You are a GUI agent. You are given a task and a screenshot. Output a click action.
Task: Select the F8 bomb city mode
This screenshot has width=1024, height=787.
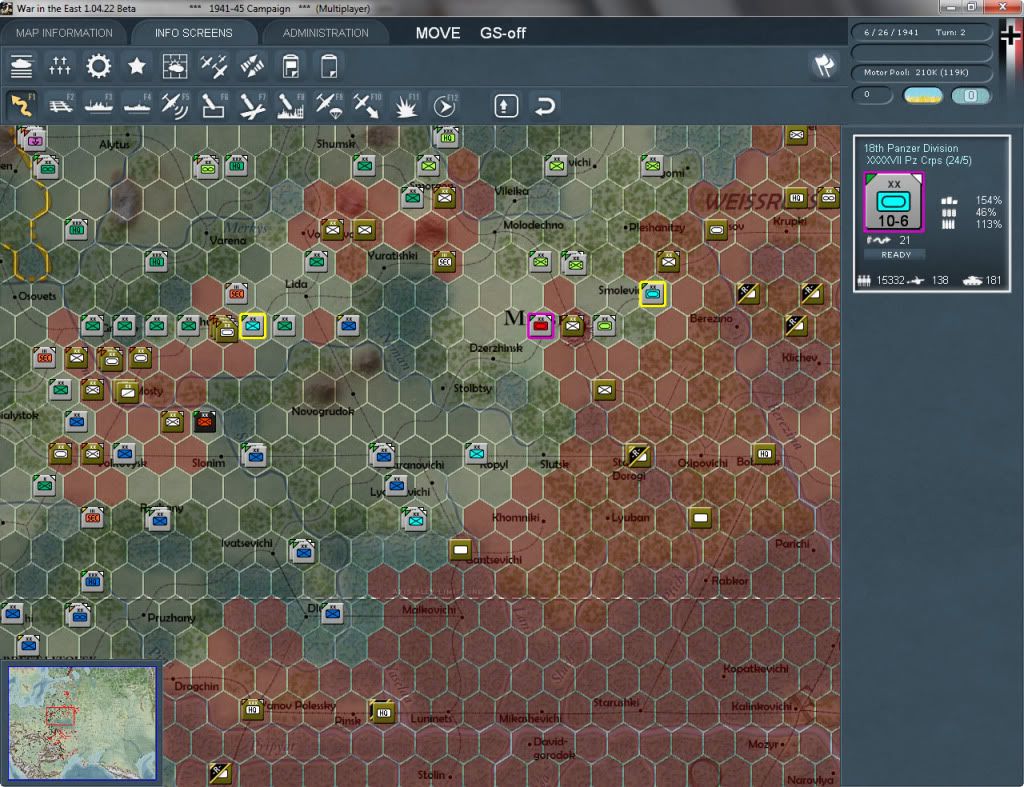click(291, 106)
